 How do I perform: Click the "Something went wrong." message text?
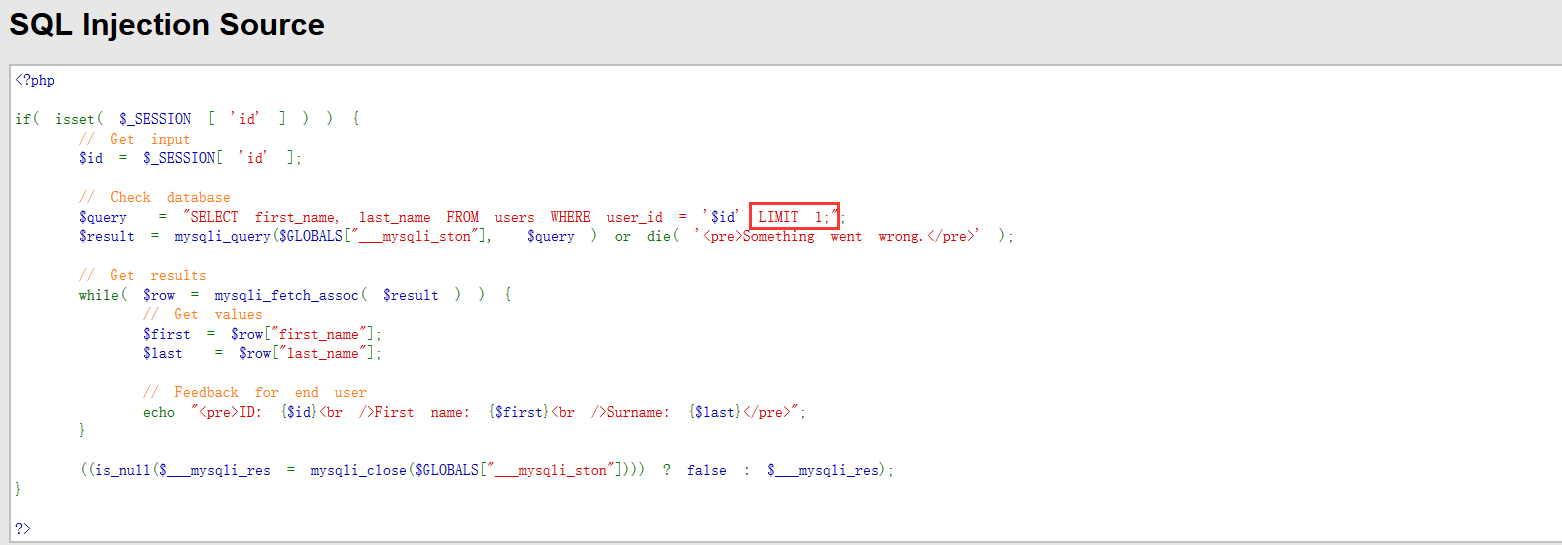coord(833,237)
